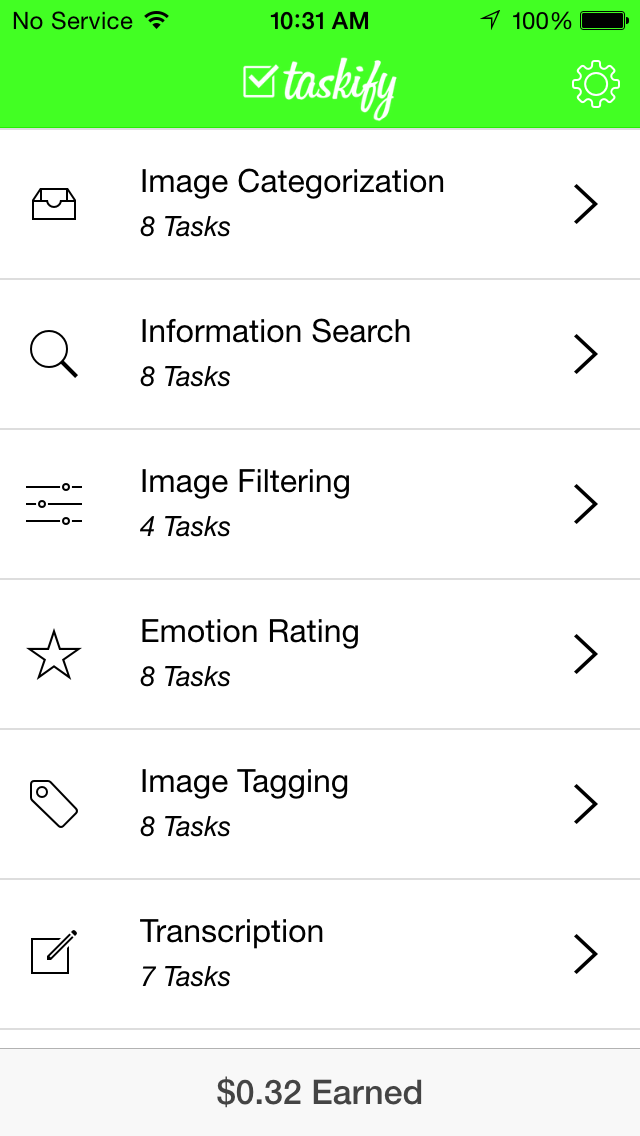Tap the pencil-edit icon for Transcription
The width and height of the screenshot is (640, 1136).
tap(54, 953)
